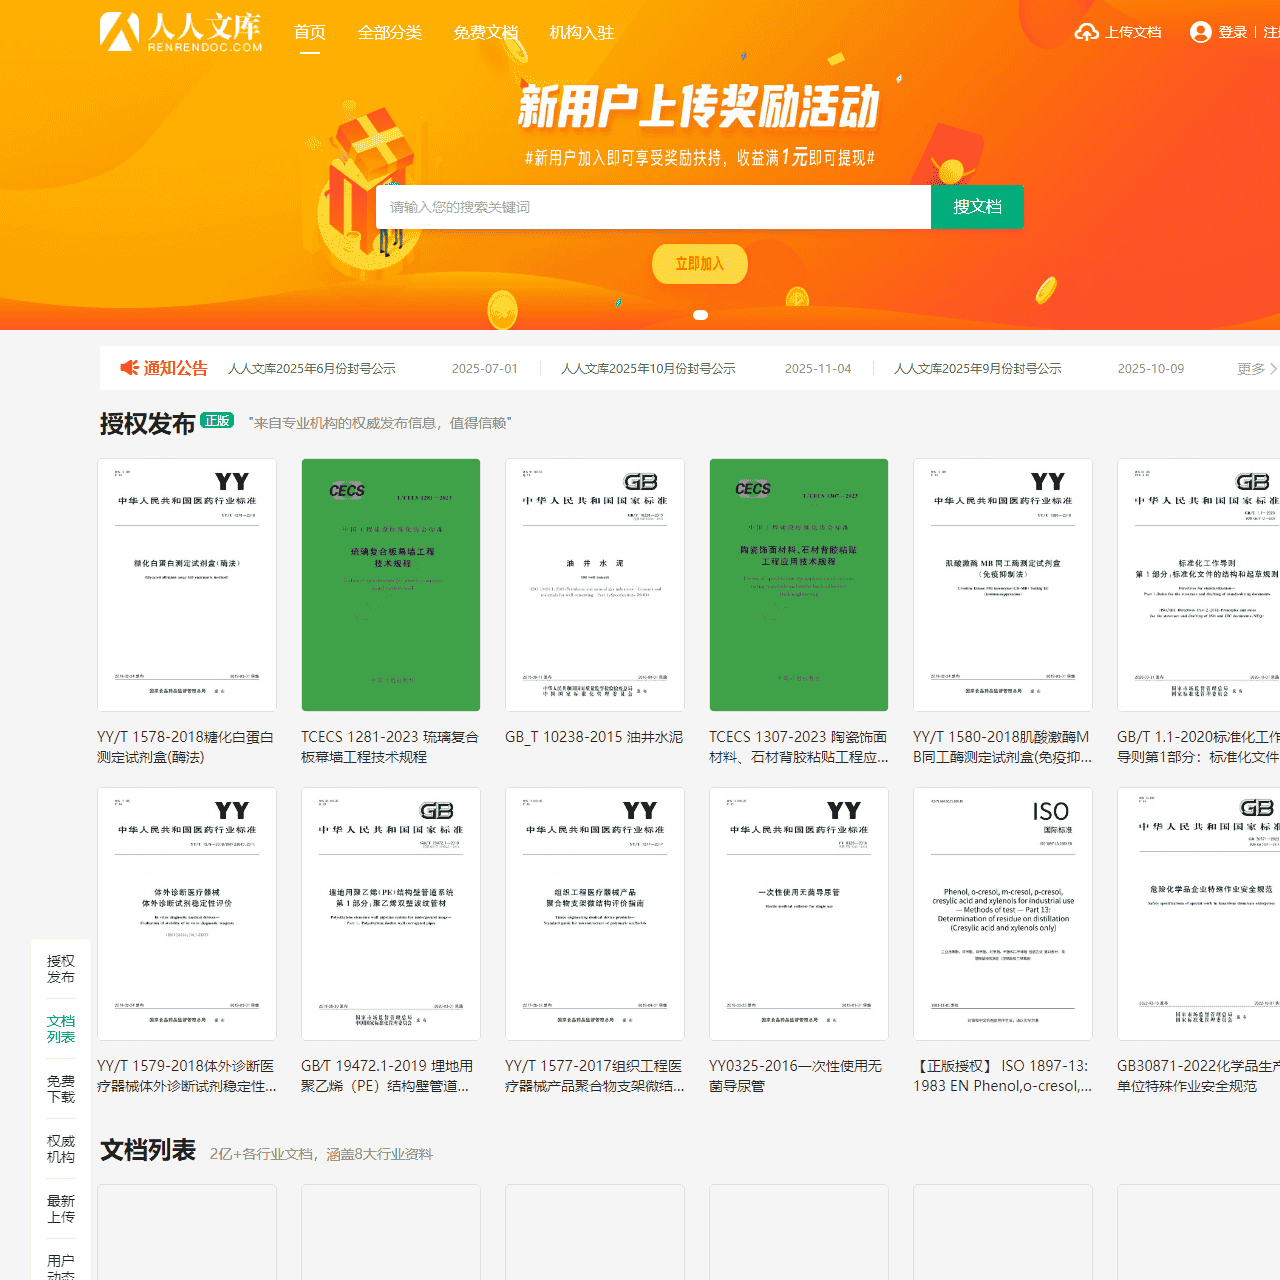Click the upload cloud icon beside 上传文档
The height and width of the screenshot is (1280, 1280).
pyautogui.click(x=1086, y=31)
